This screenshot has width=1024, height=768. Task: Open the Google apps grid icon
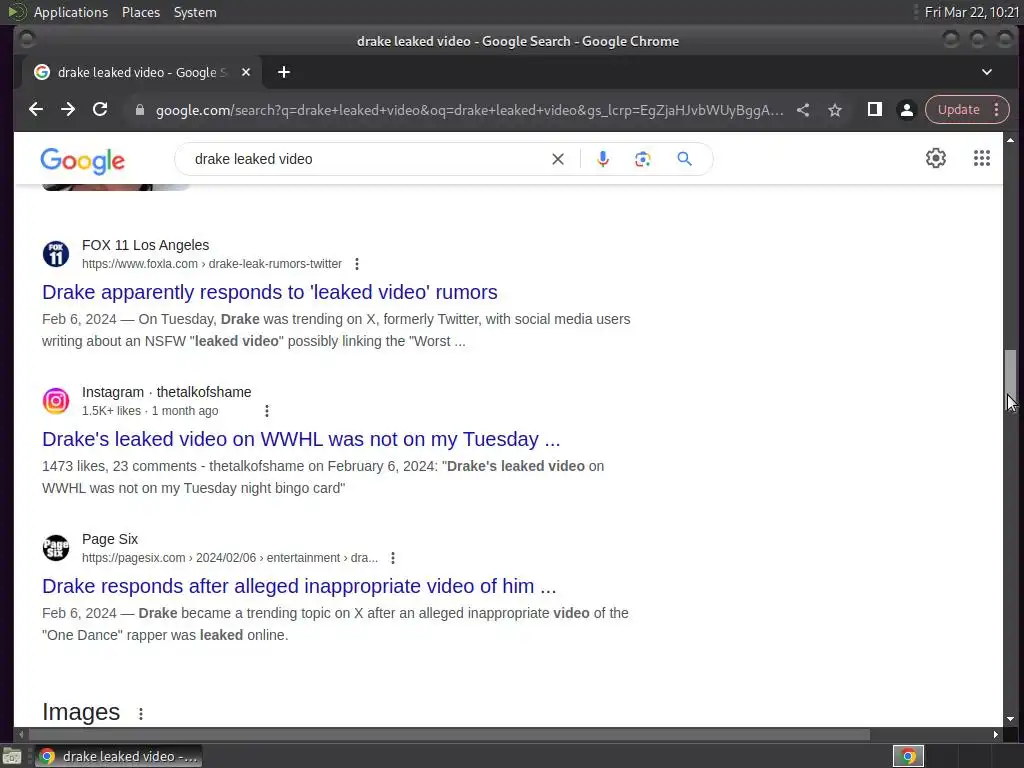(x=982, y=158)
